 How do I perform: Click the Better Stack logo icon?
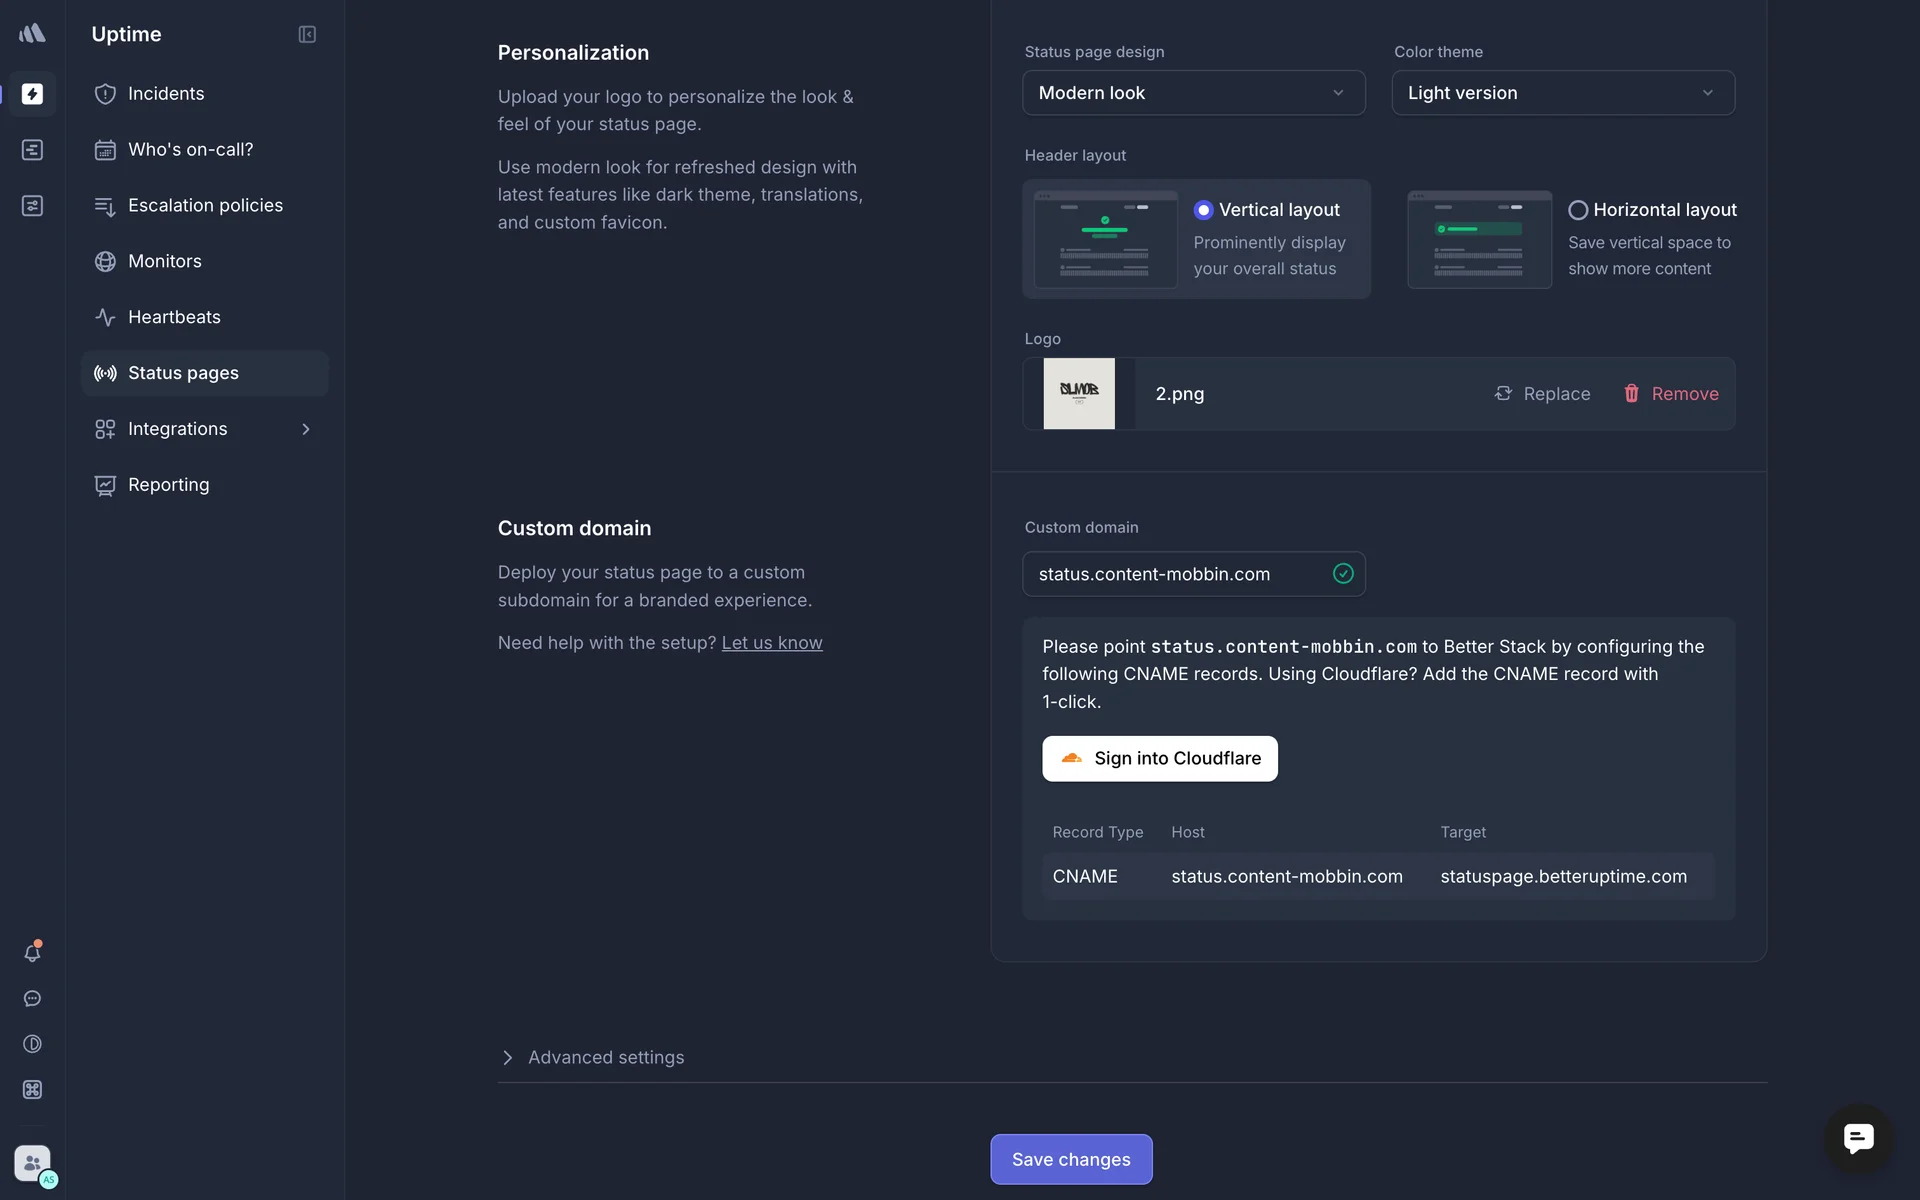pyautogui.click(x=32, y=34)
